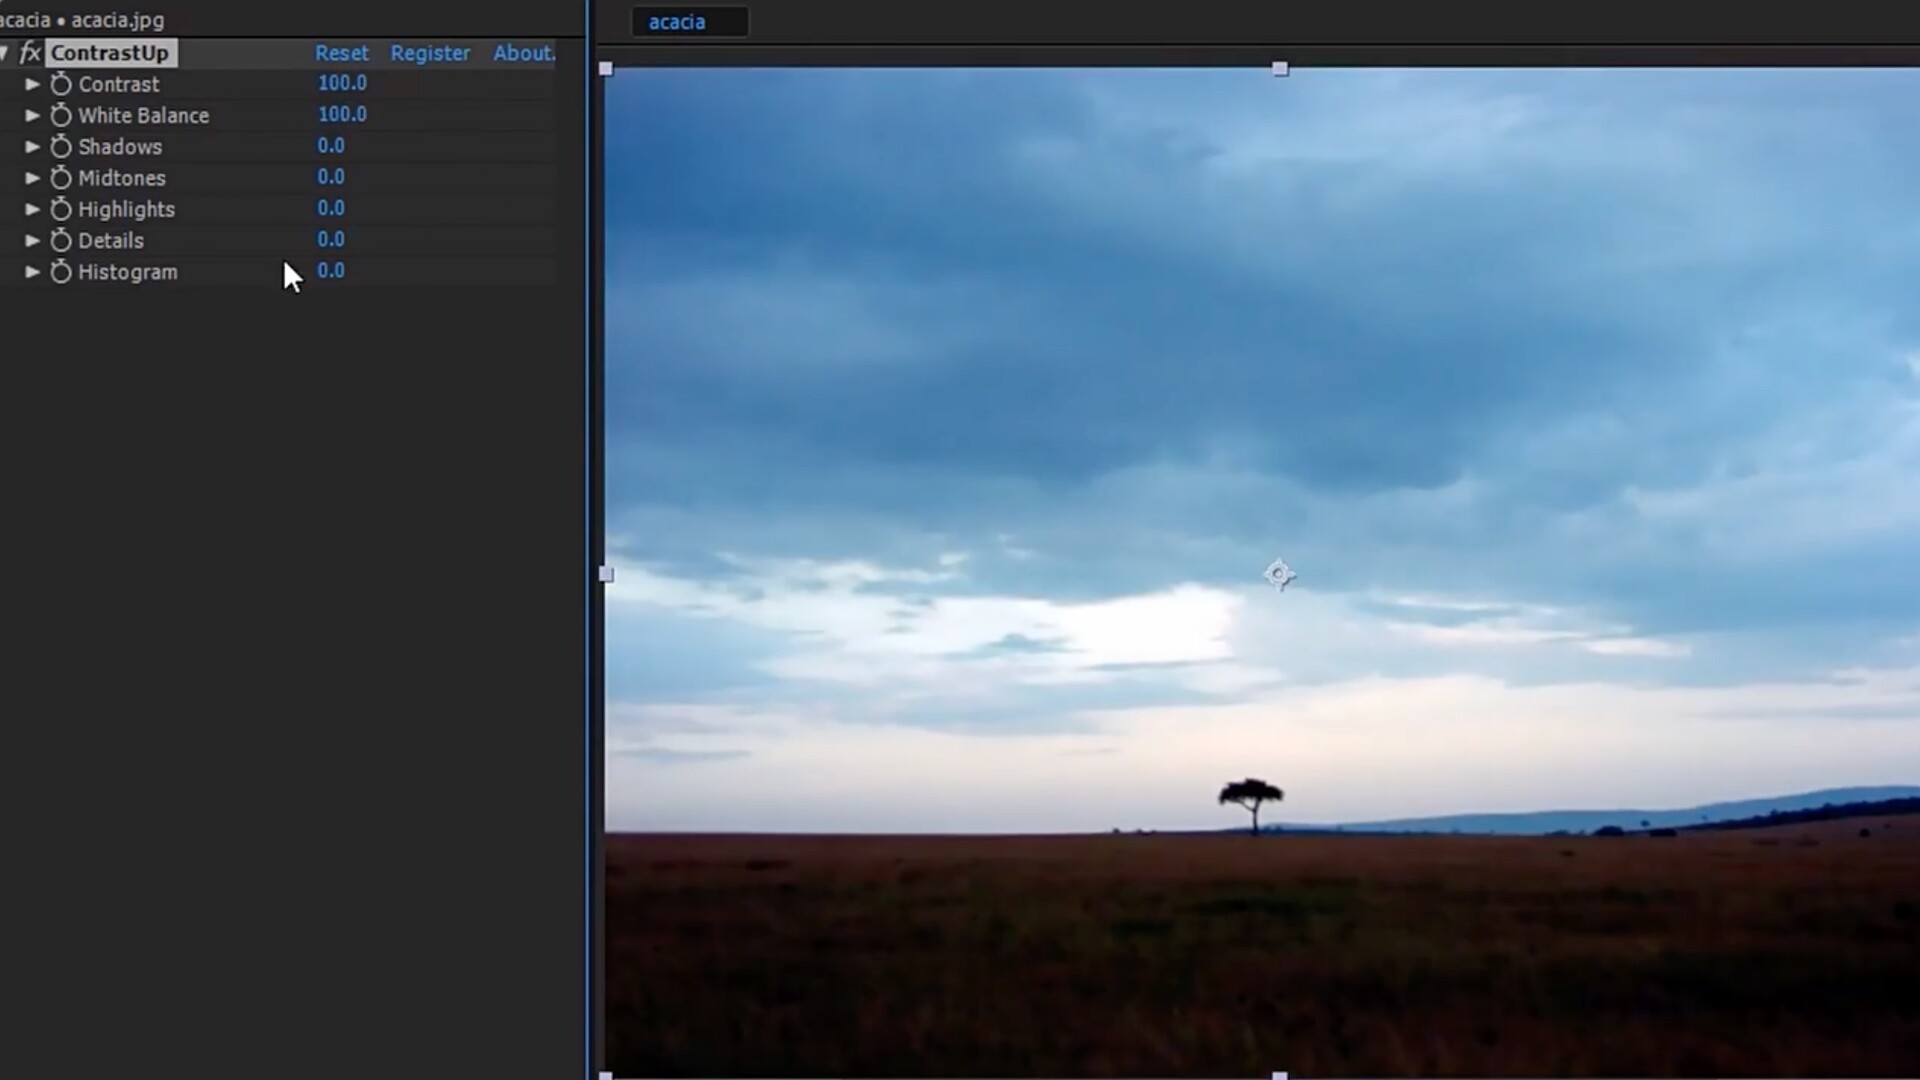
Task: Toggle the Midtones stopwatch icon
Action: pos(61,178)
